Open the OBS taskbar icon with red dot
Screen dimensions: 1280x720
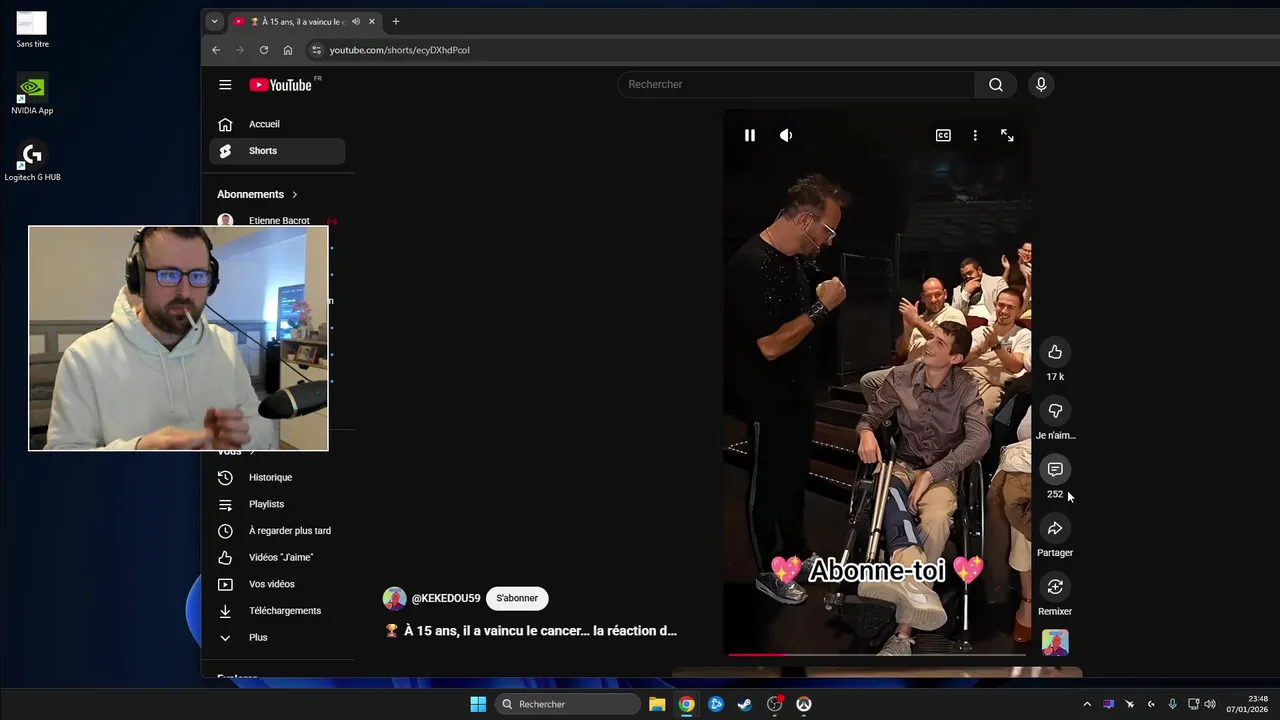(774, 704)
